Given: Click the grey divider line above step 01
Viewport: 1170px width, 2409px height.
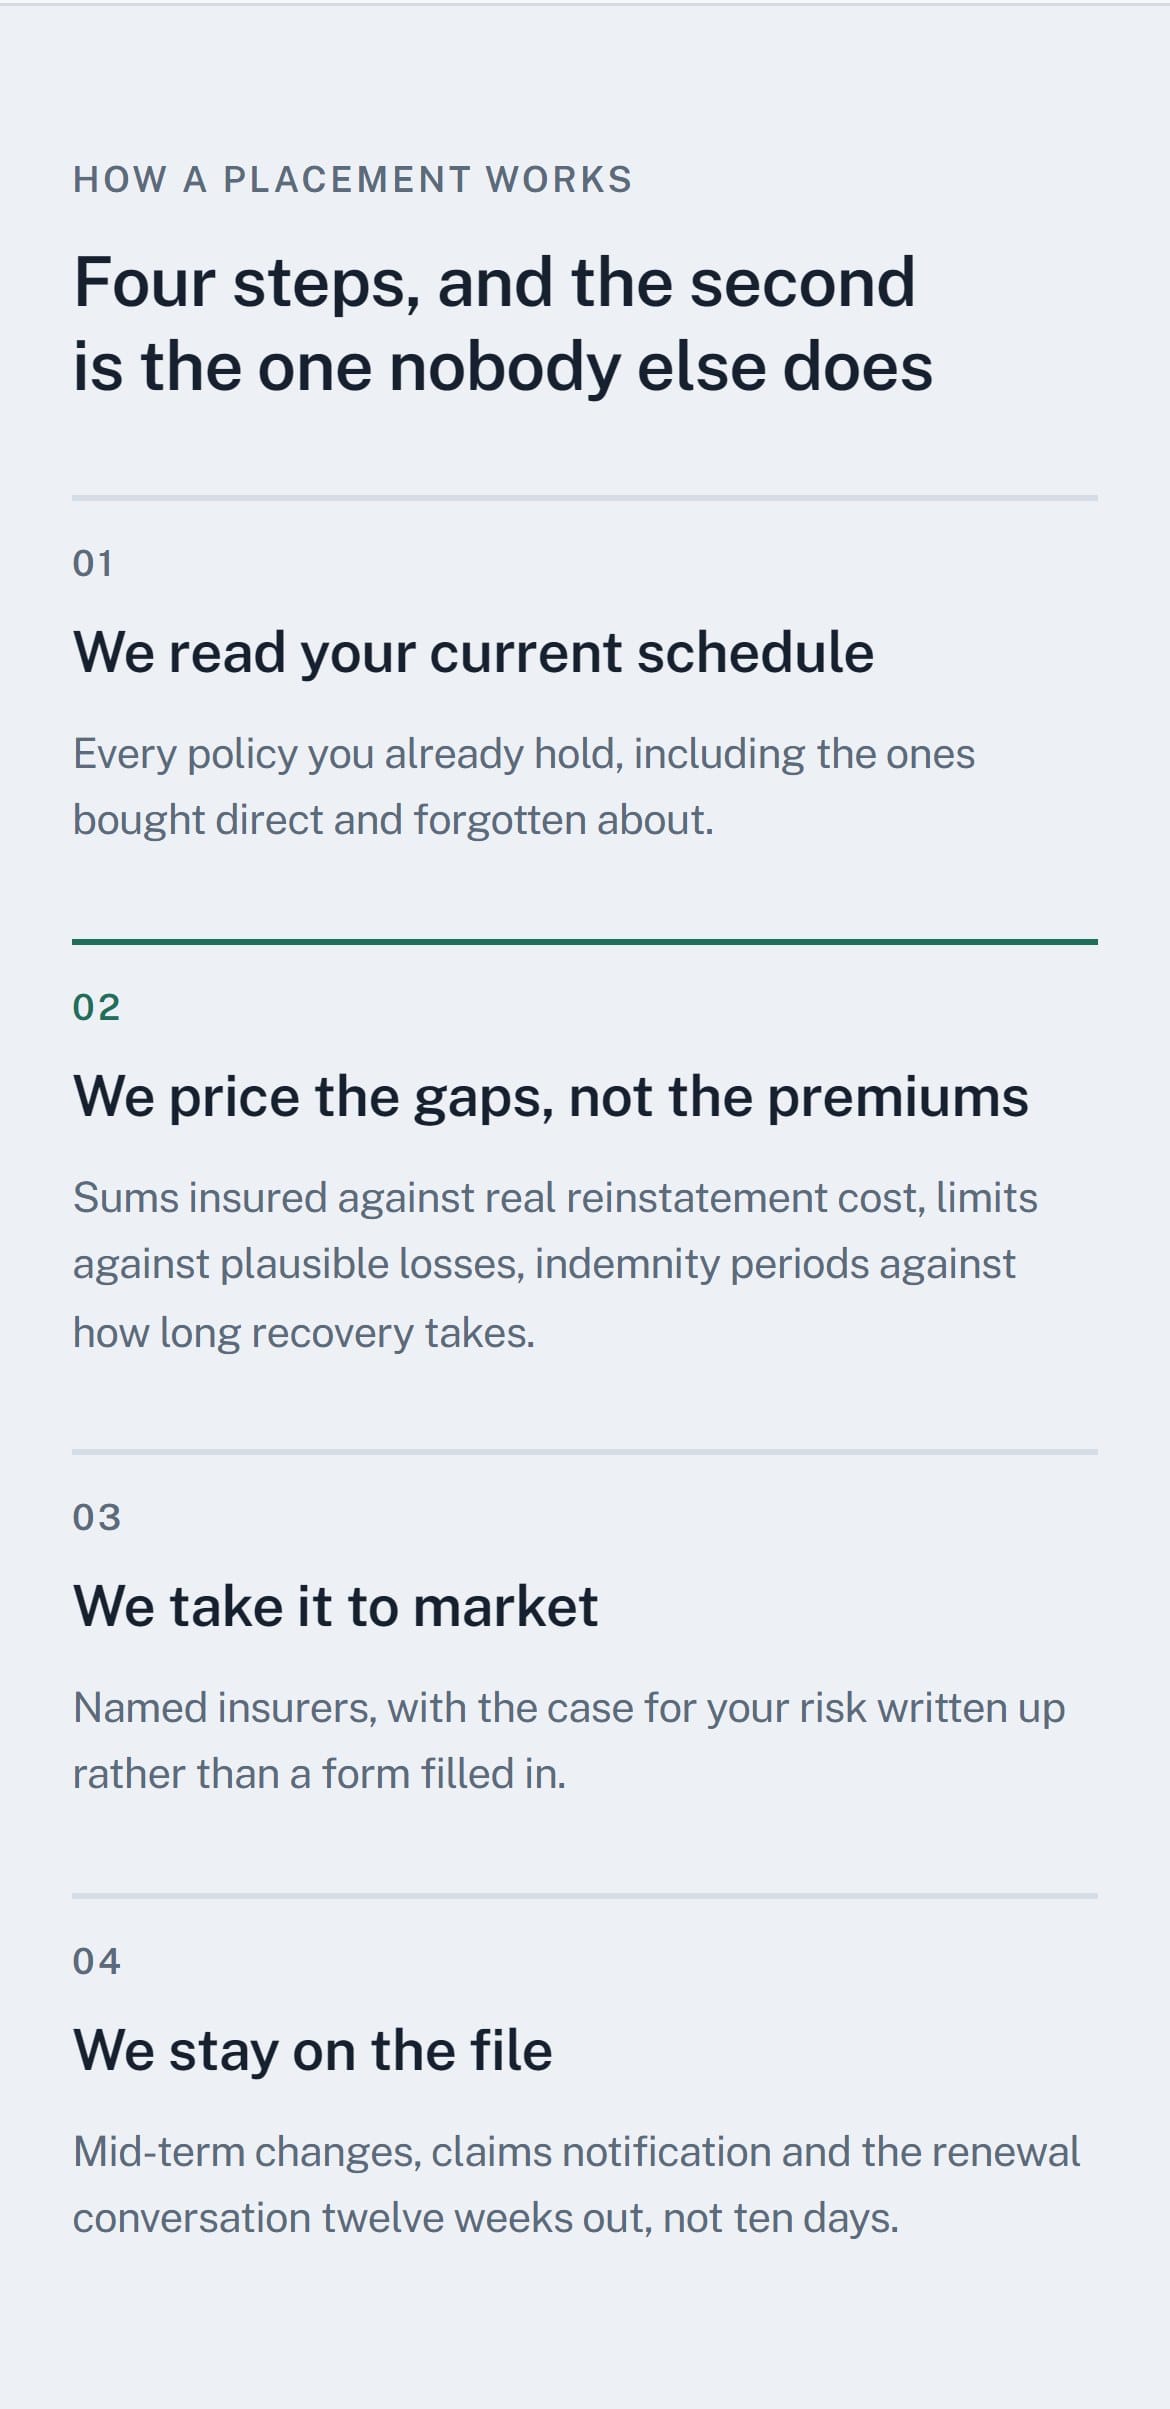Looking at the screenshot, I should (585, 497).
